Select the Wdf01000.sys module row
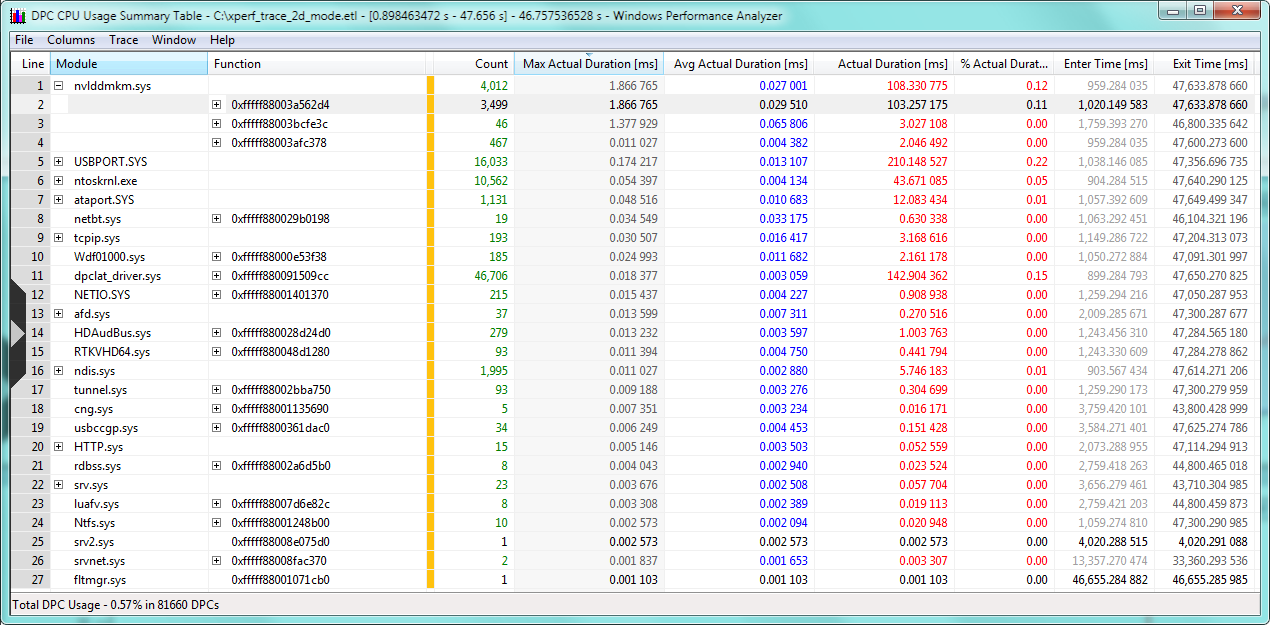This screenshot has width=1270, height=625. tap(634, 257)
